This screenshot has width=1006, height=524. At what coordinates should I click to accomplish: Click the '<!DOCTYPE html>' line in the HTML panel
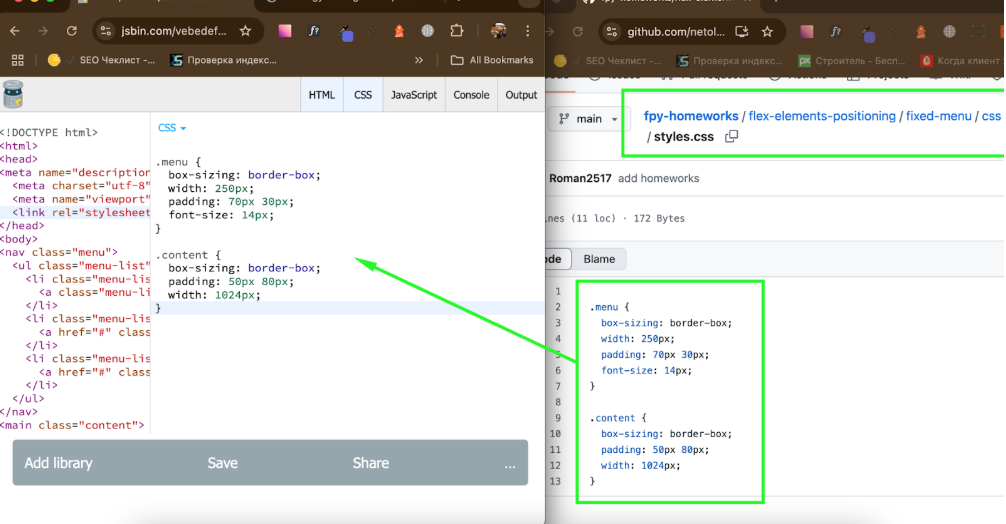tap(49, 132)
